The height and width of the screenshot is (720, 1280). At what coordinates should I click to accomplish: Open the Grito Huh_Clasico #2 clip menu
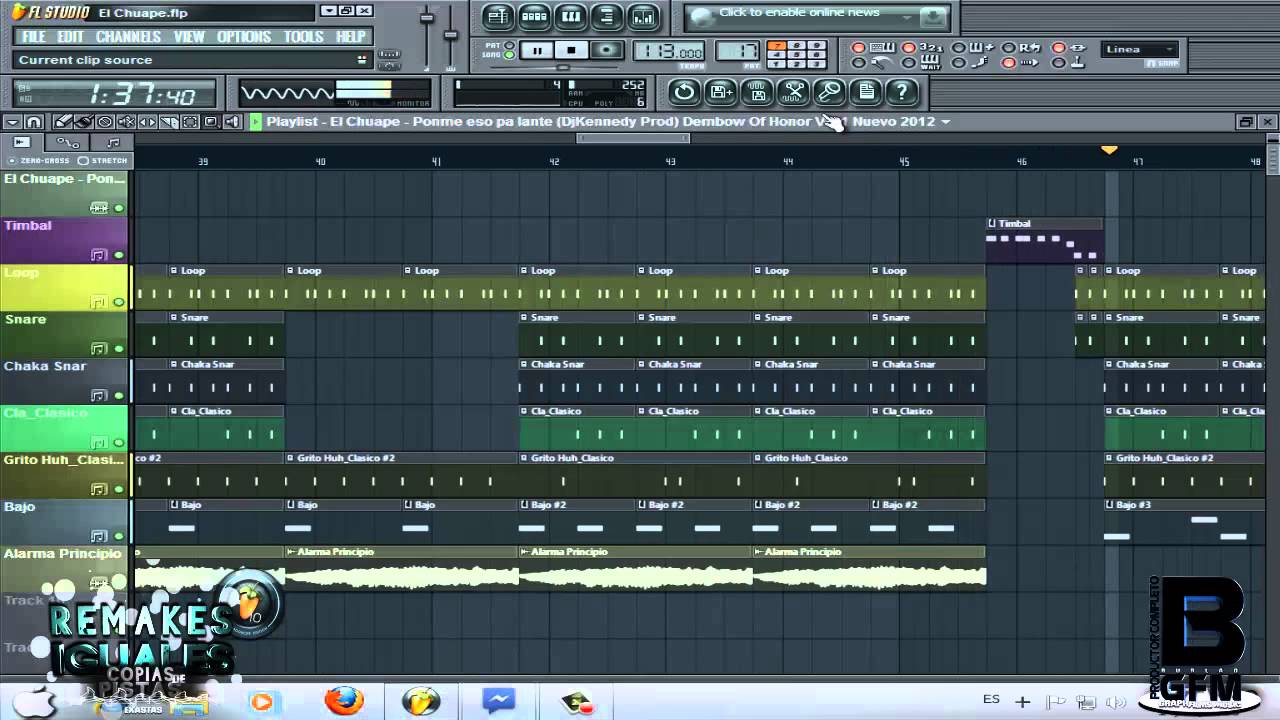point(290,458)
